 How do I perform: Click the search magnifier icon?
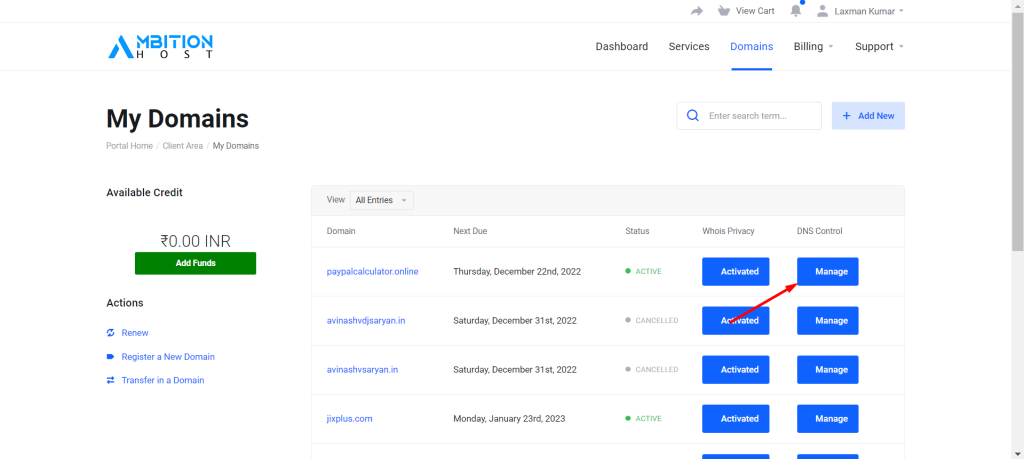point(694,116)
